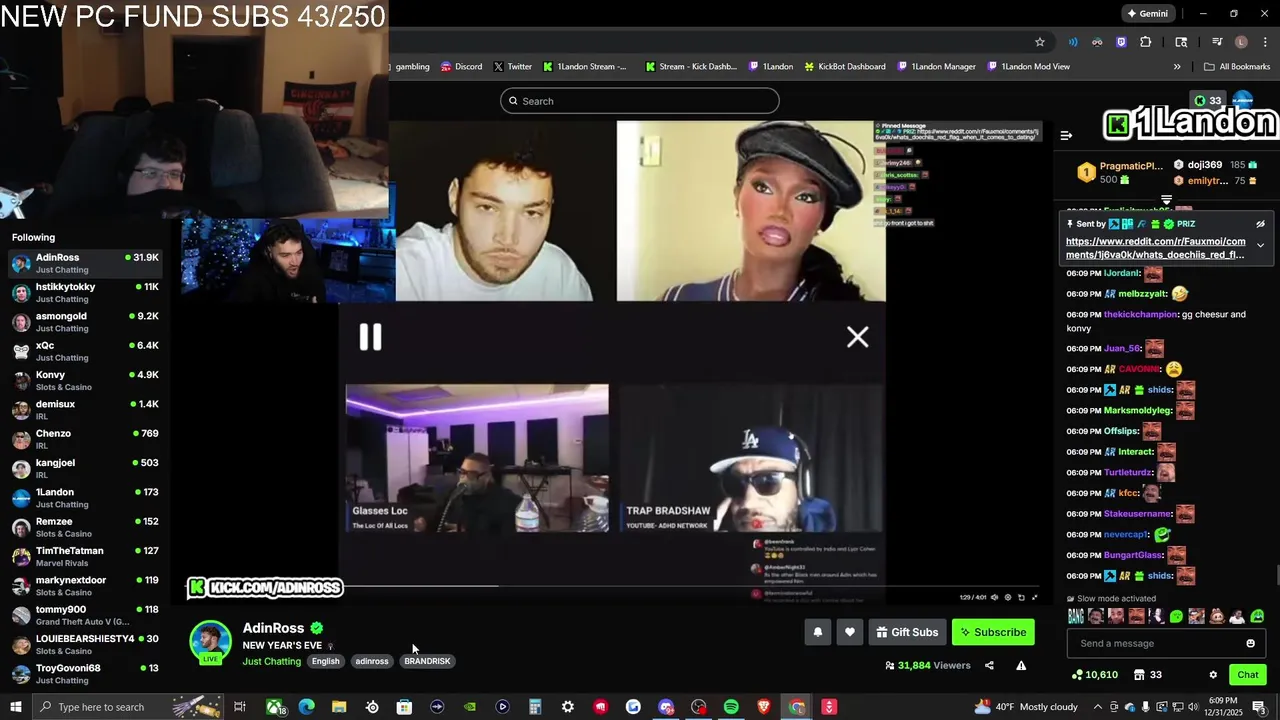Open the media controls icon in Chrome toolbar
Viewport: 1280px width, 720px height.
tap(1217, 42)
